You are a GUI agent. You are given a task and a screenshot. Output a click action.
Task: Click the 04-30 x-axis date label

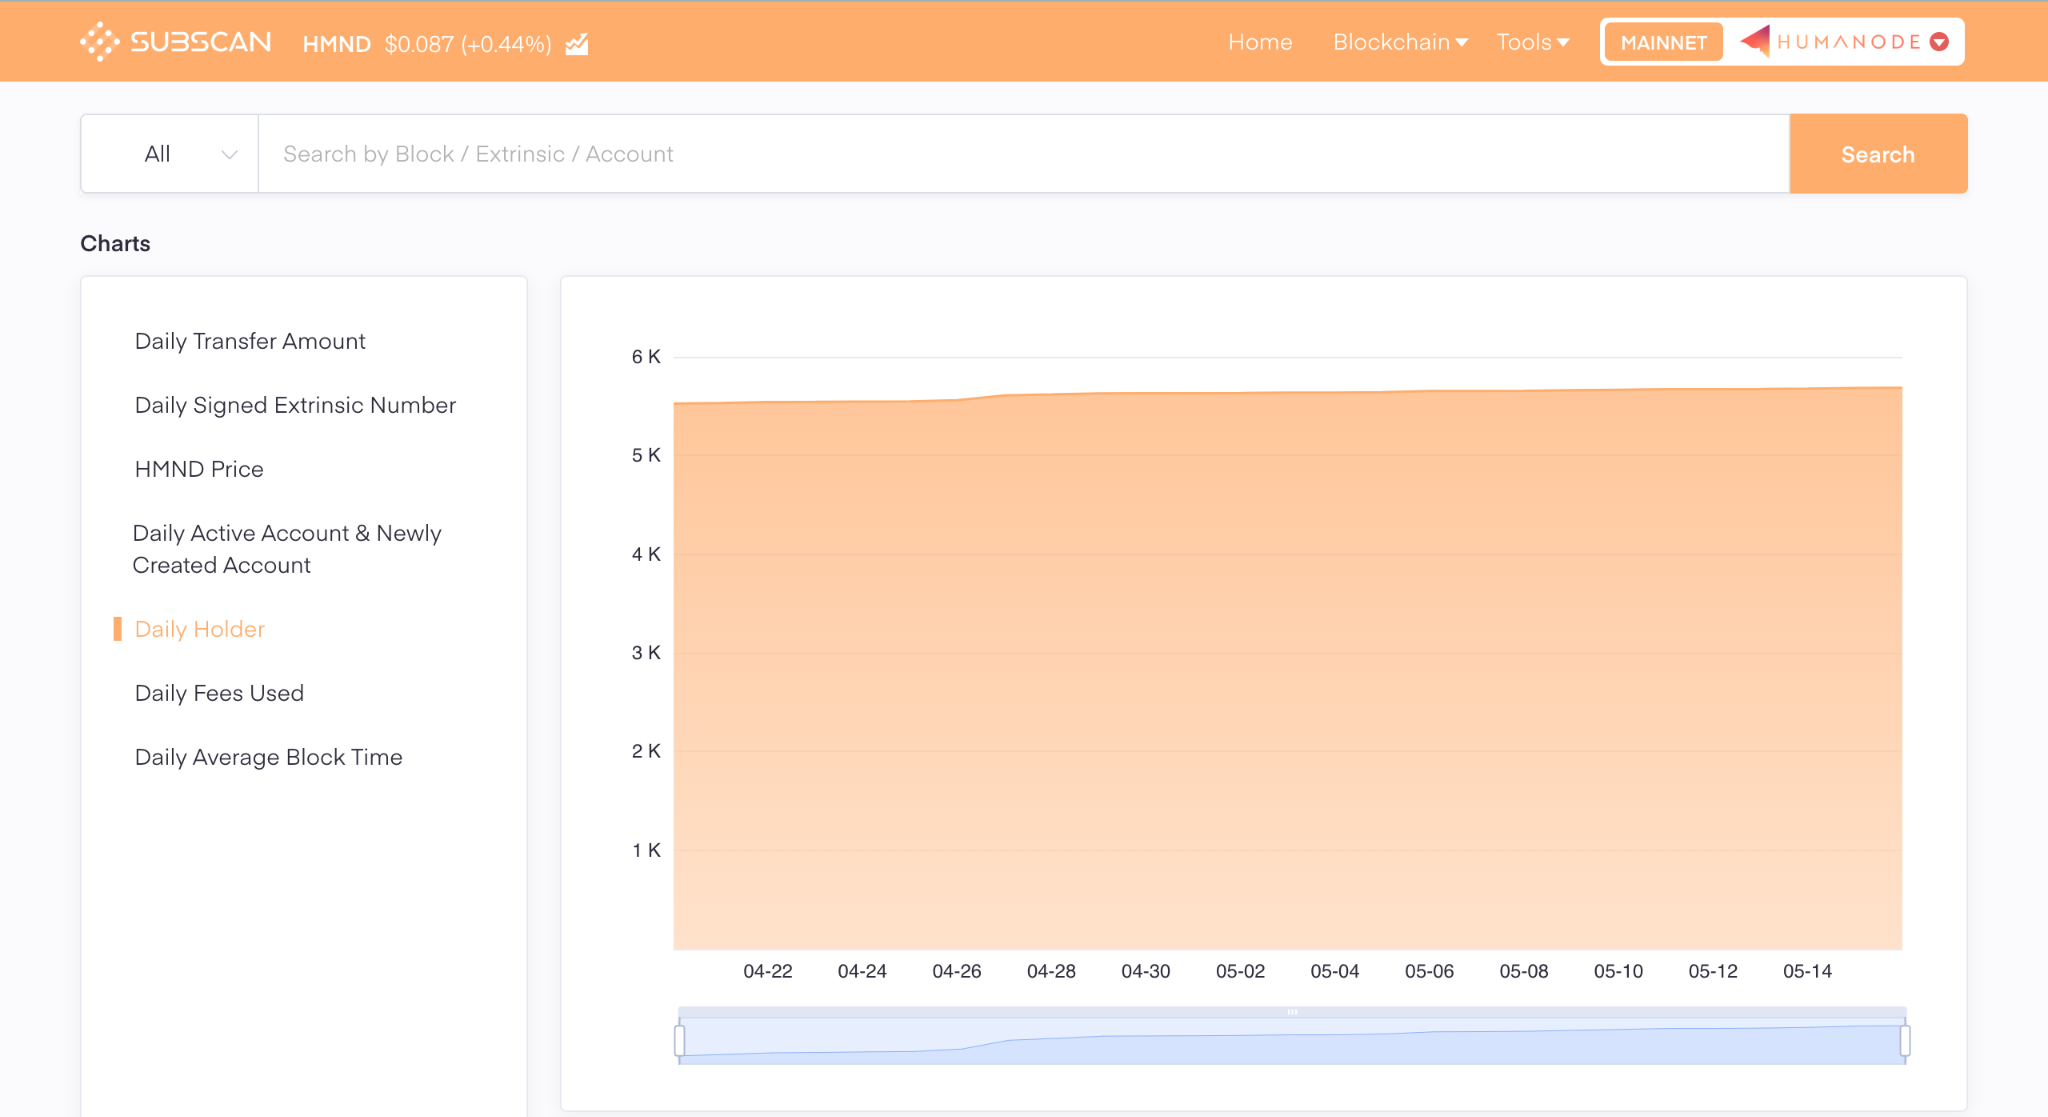pyautogui.click(x=1146, y=971)
